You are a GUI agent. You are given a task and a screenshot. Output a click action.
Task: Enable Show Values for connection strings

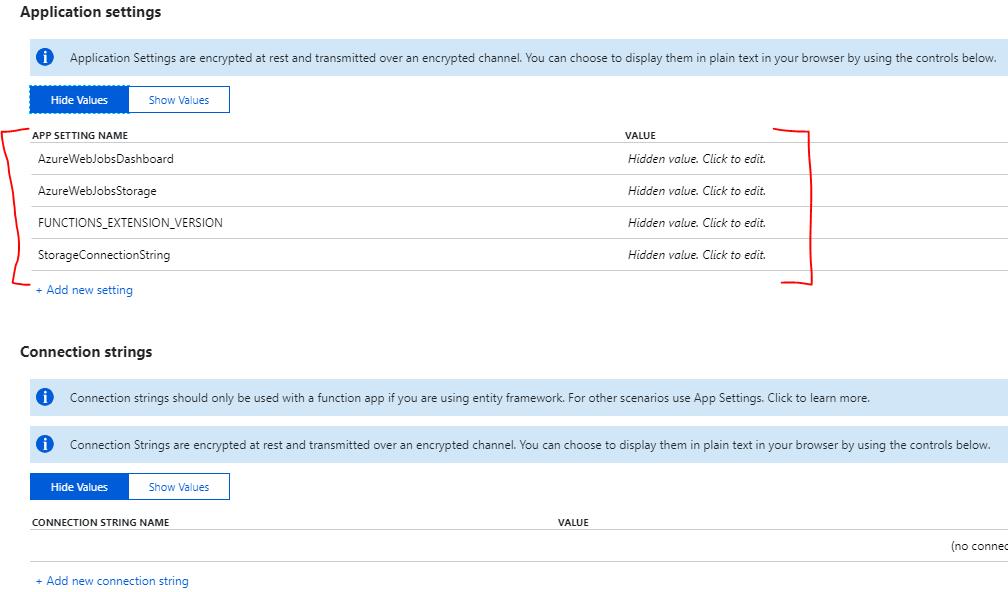tap(178, 486)
